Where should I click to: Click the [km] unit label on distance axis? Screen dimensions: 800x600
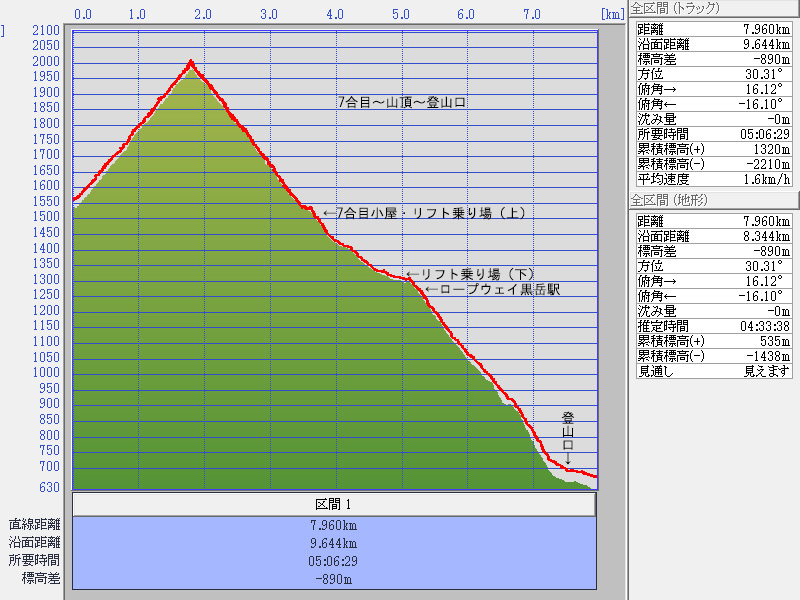pos(612,15)
